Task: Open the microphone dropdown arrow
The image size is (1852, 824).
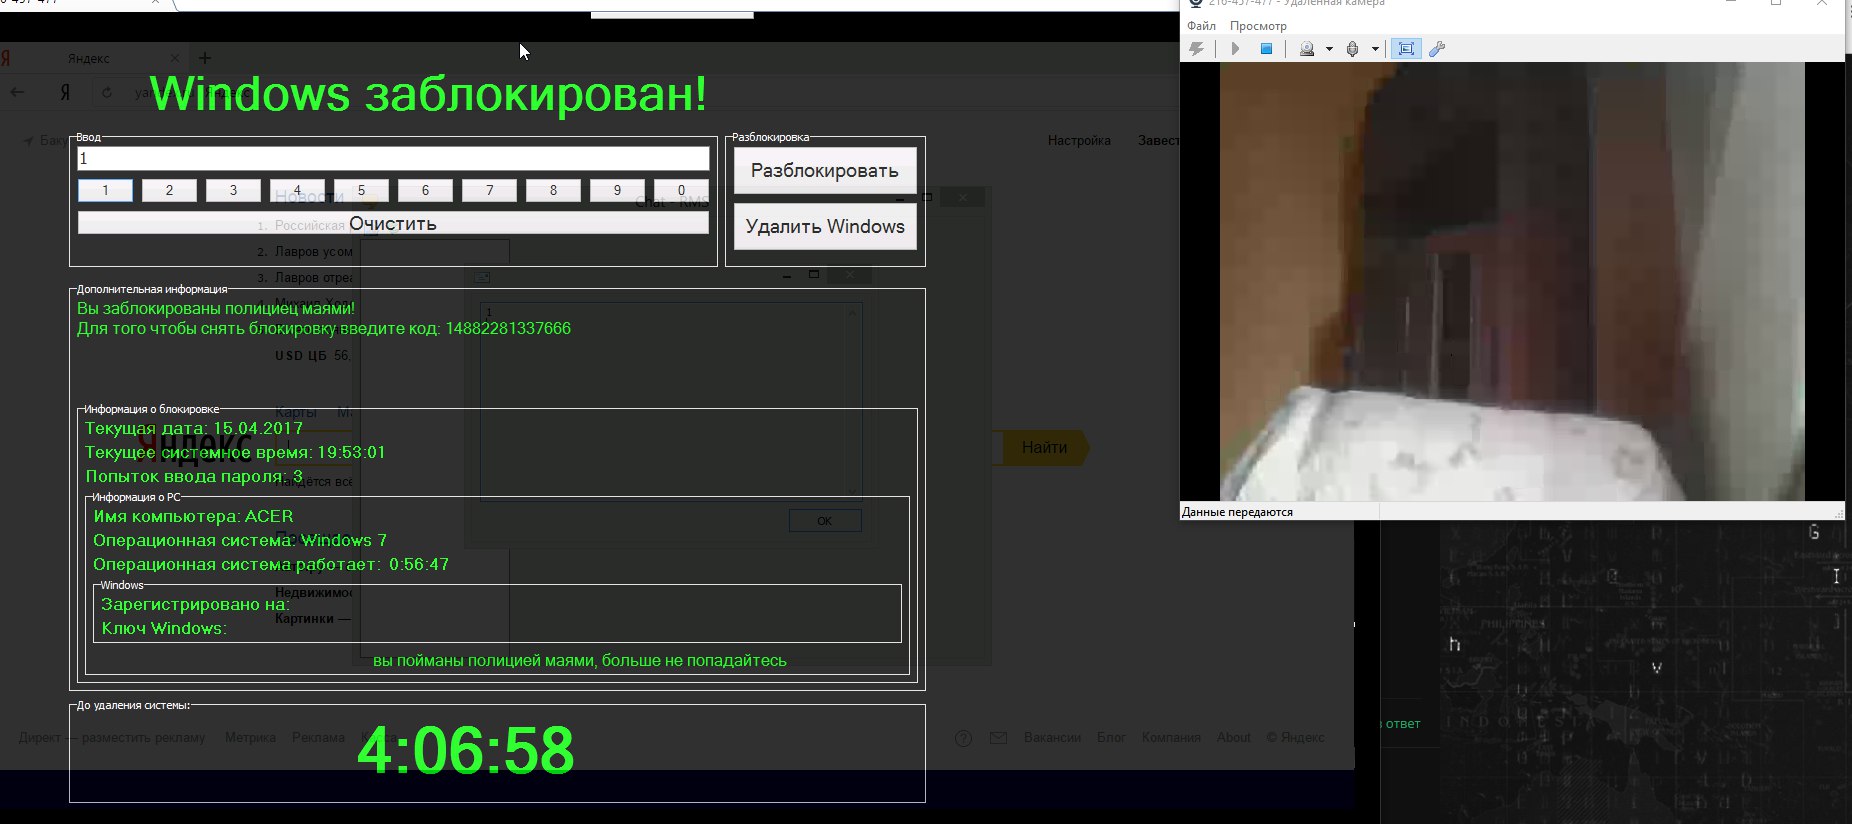Action: tap(1375, 49)
